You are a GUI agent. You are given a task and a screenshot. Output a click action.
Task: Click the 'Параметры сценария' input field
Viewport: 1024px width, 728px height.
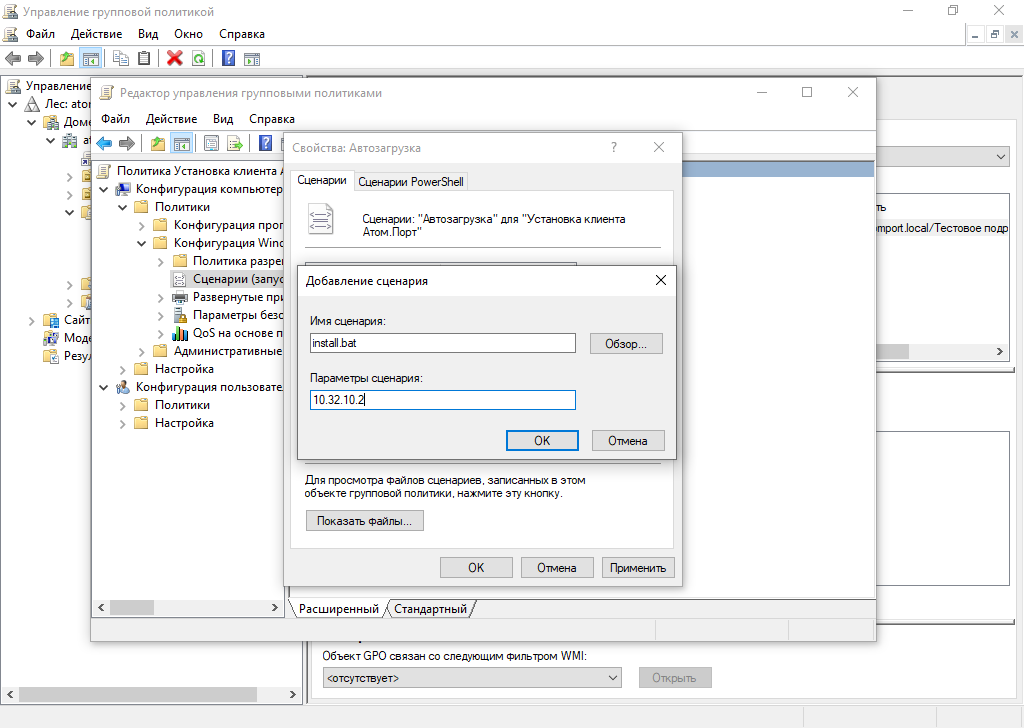click(x=442, y=400)
